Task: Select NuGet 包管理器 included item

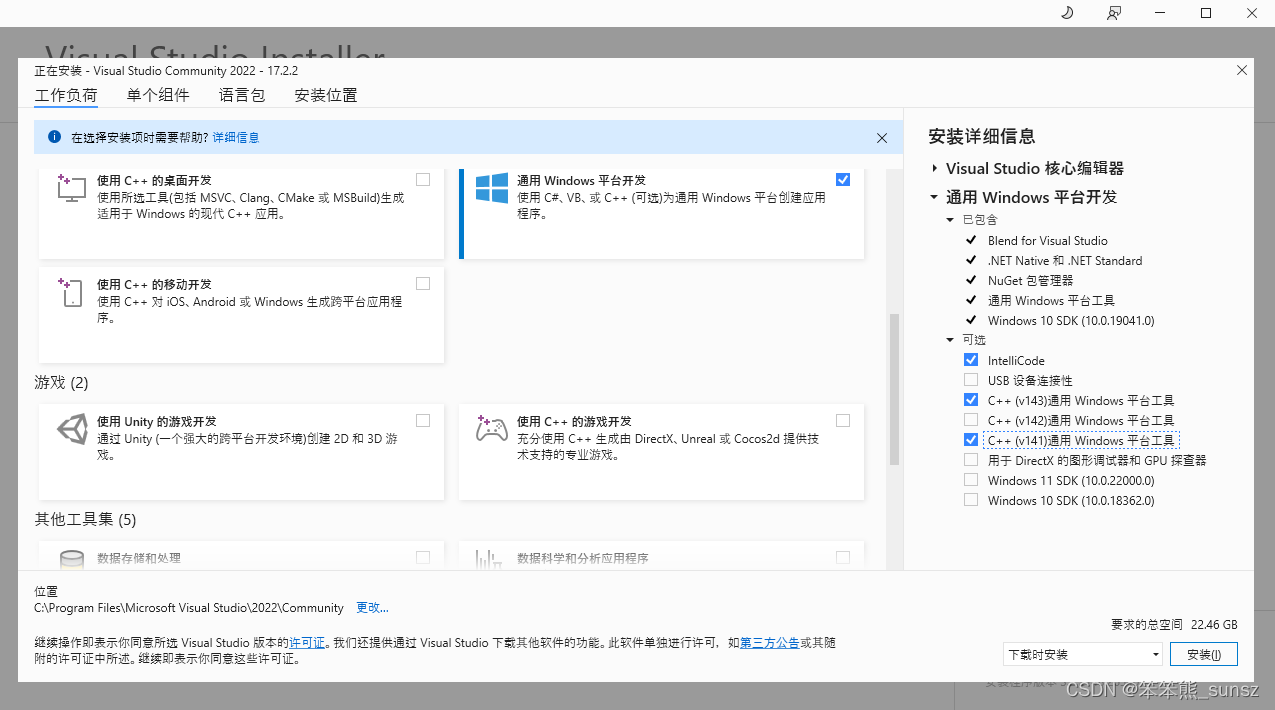Action: tap(1030, 280)
